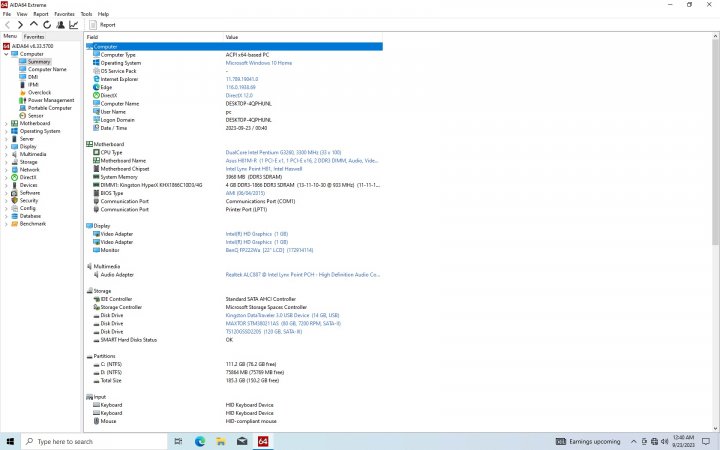The height and width of the screenshot is (450, 720).
Task: Select Computer Name in the tree
Action: click(x=47, y=69)
